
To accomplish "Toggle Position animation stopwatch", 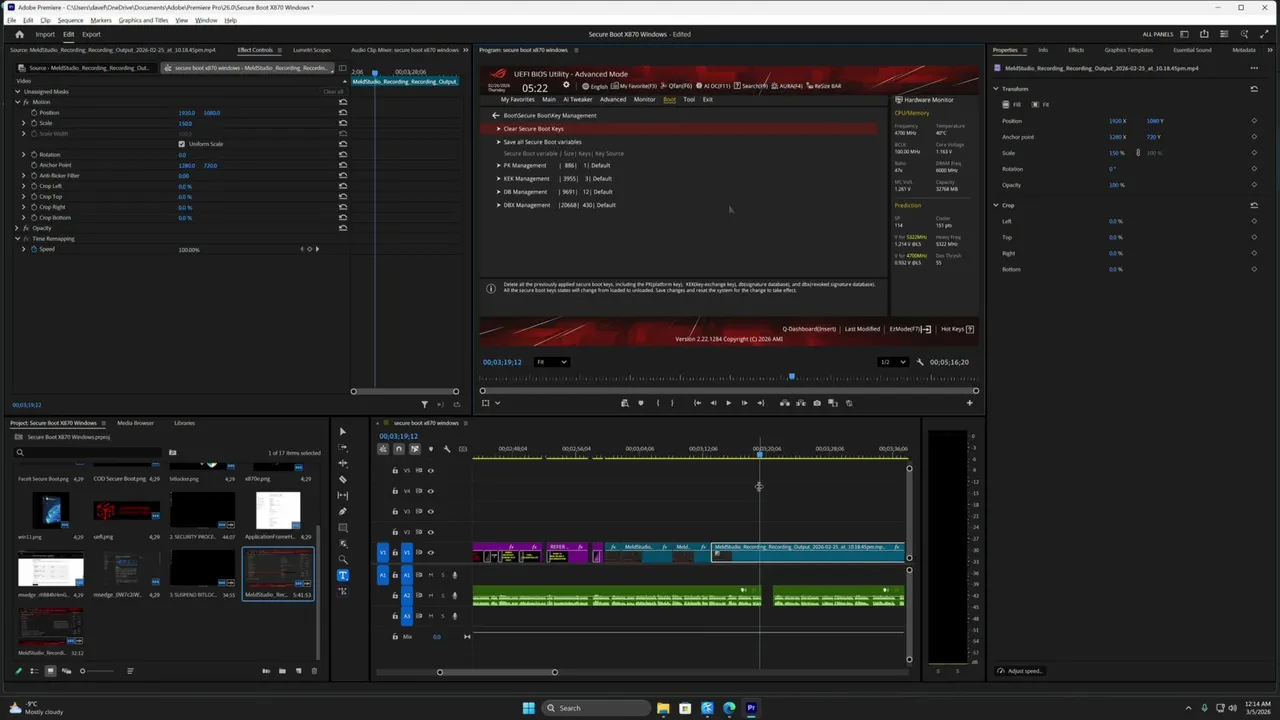I will click(33, 113).
